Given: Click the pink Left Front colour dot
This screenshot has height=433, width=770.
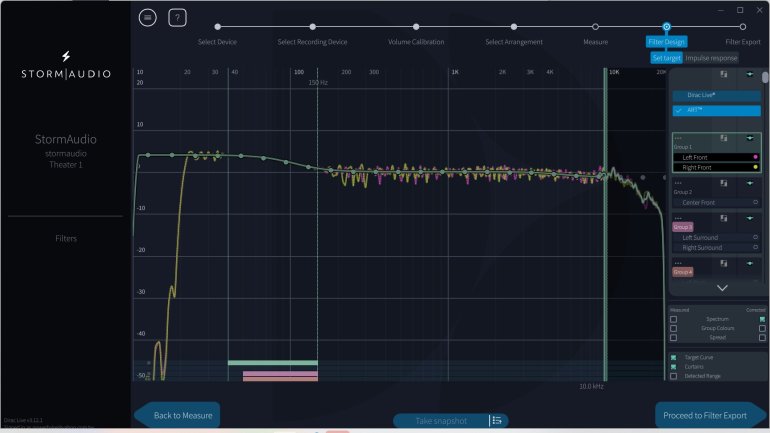Looking at the screenshot, I should [755, 157].
